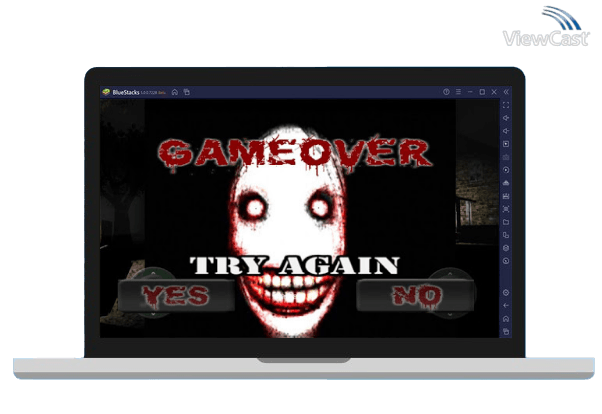Screen dimensions: 602x414
Task: Click the square play-arrow icon in sidebar
Action: pos(506,144)
